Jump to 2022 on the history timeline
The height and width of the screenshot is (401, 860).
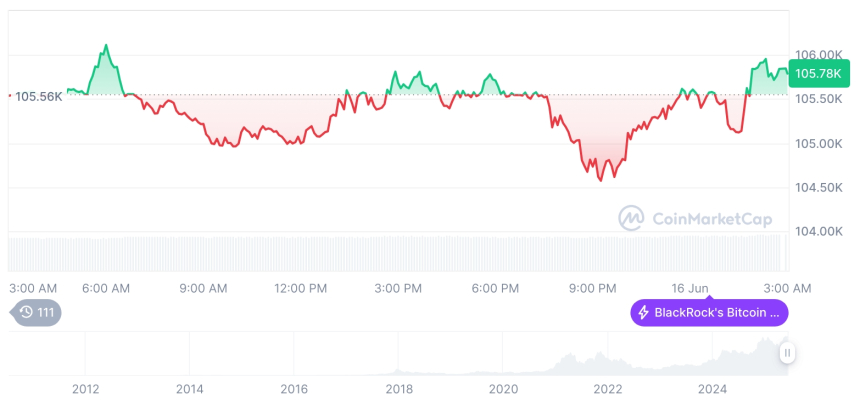[x=608, y=389]
